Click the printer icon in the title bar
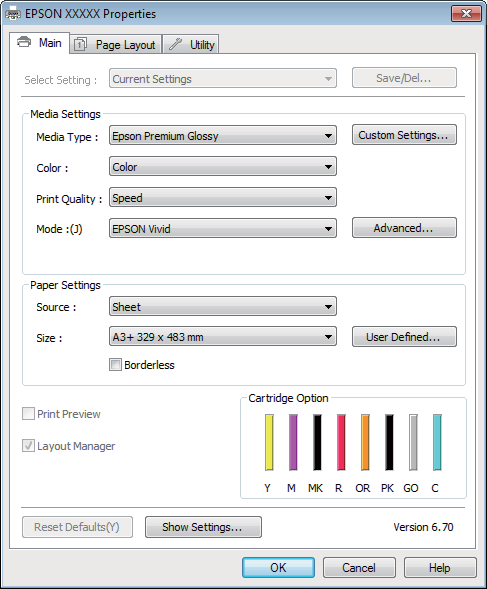 [13, 13]
